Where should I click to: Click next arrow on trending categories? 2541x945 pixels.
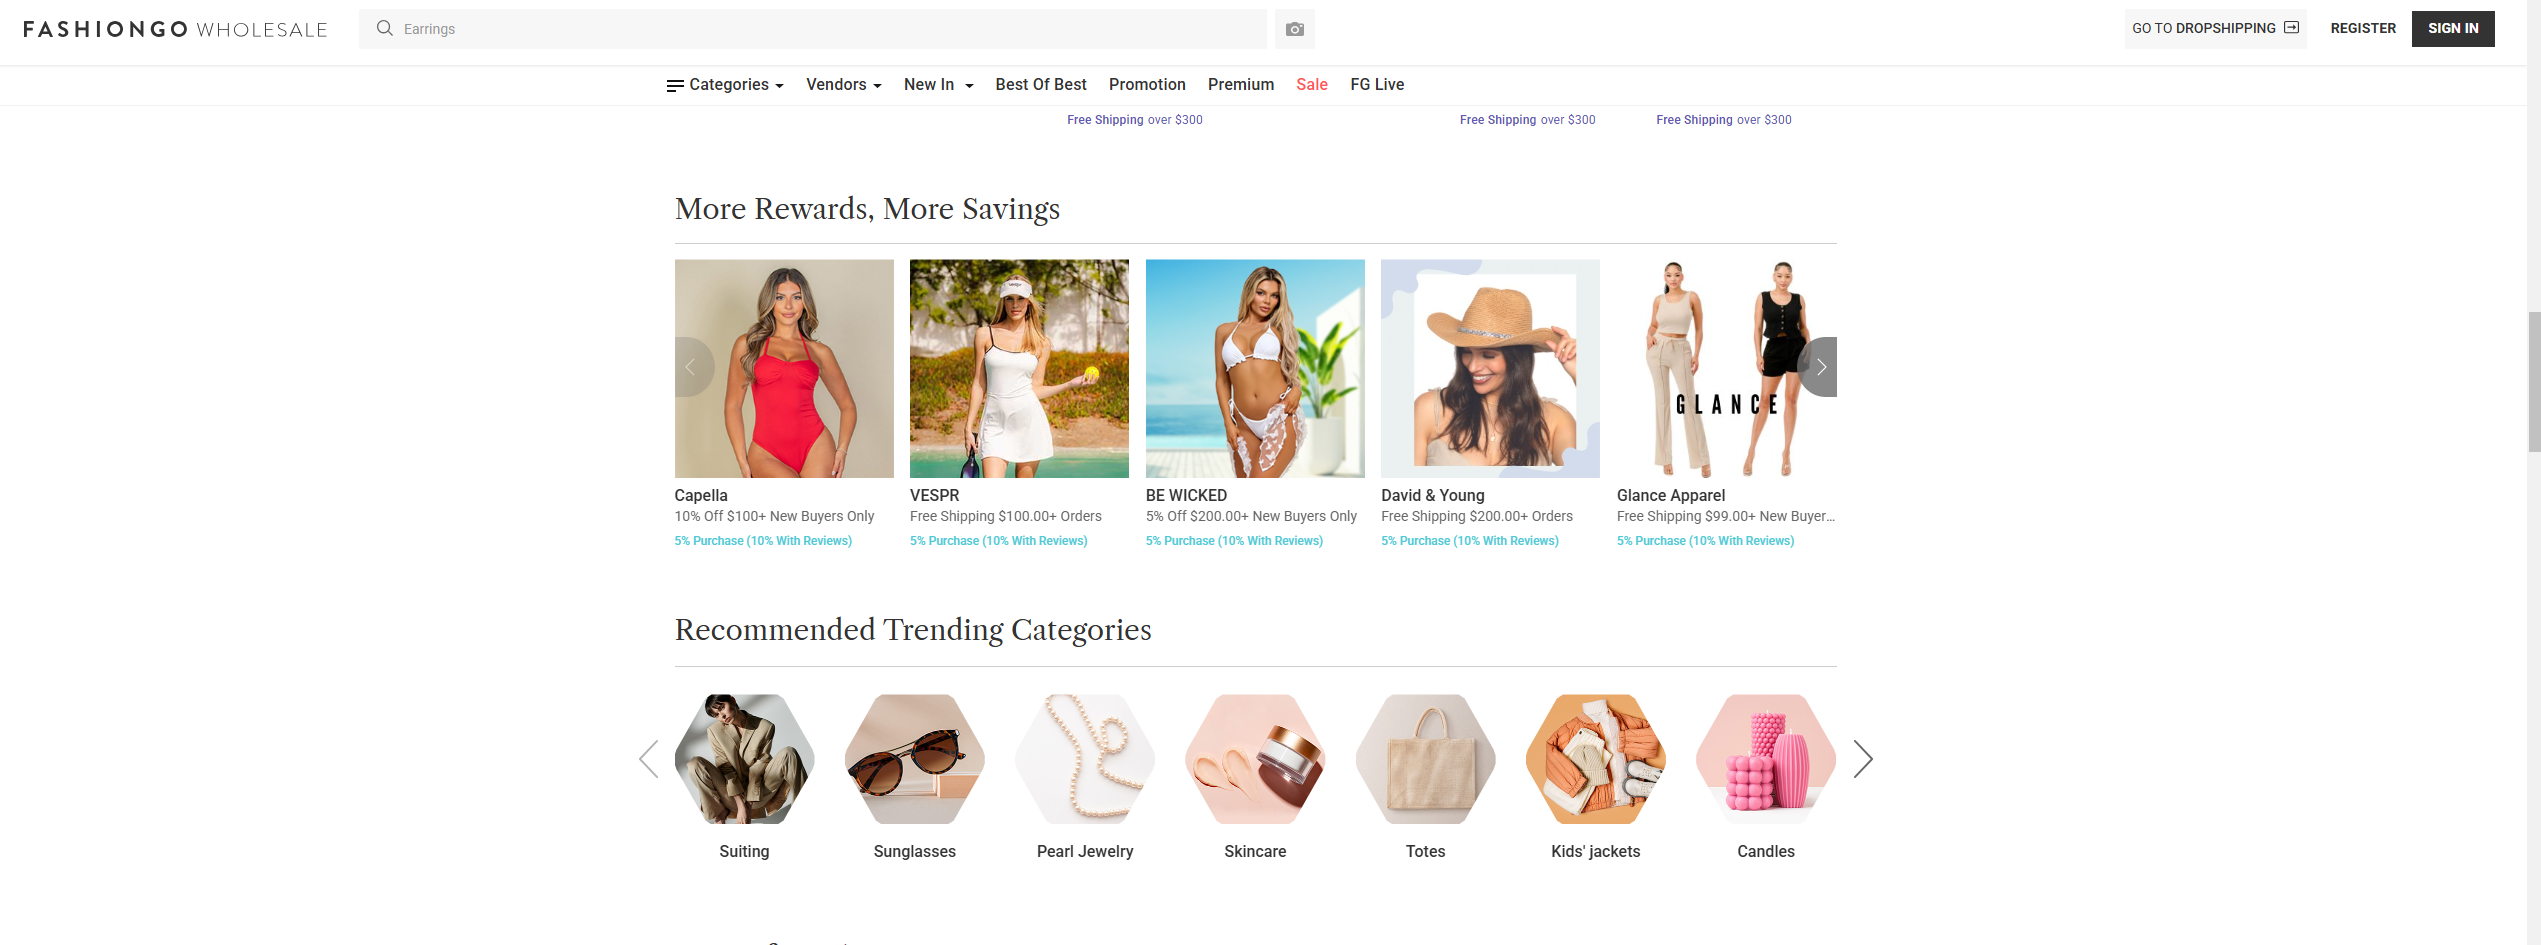[1862, 759]
